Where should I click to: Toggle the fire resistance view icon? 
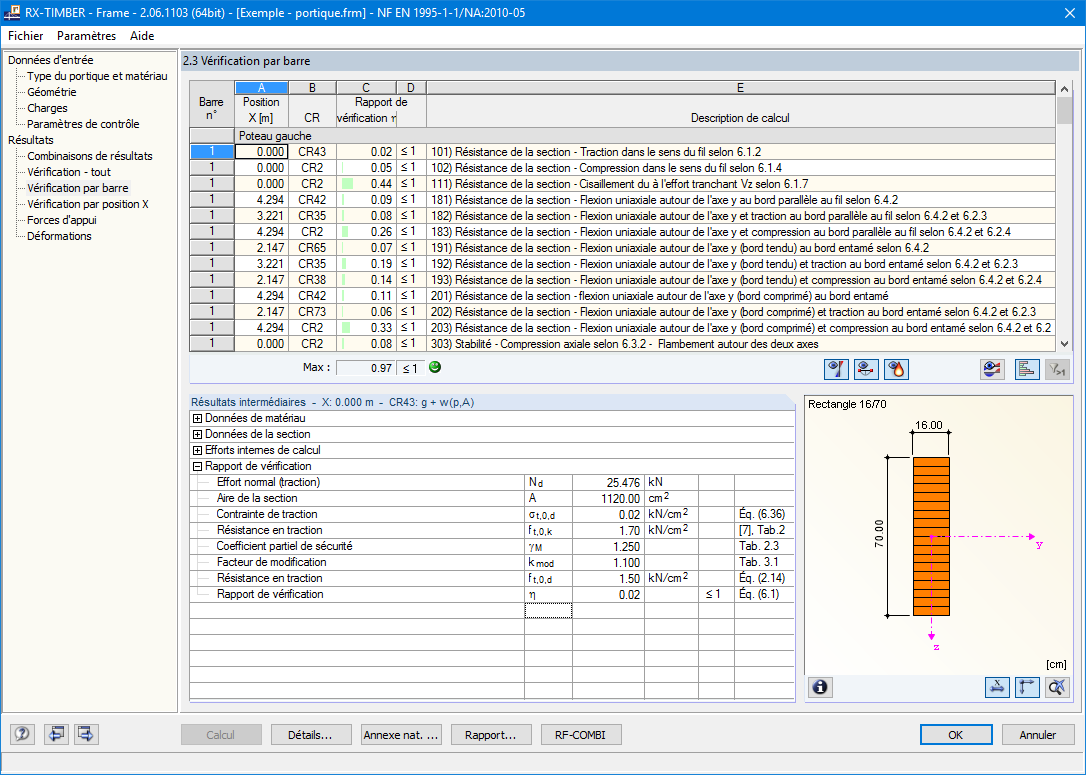(x=896, y=369)
